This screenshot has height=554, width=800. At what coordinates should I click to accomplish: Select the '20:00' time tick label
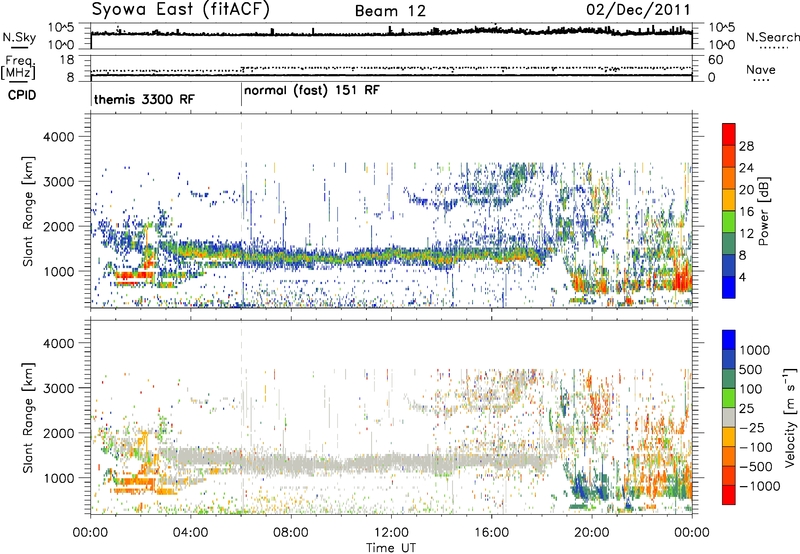pyautogui.click(x=592, y=533)
